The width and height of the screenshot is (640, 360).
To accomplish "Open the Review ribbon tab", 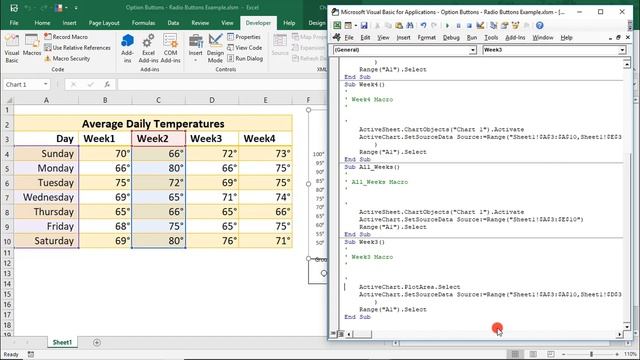I will pos(200,23).
